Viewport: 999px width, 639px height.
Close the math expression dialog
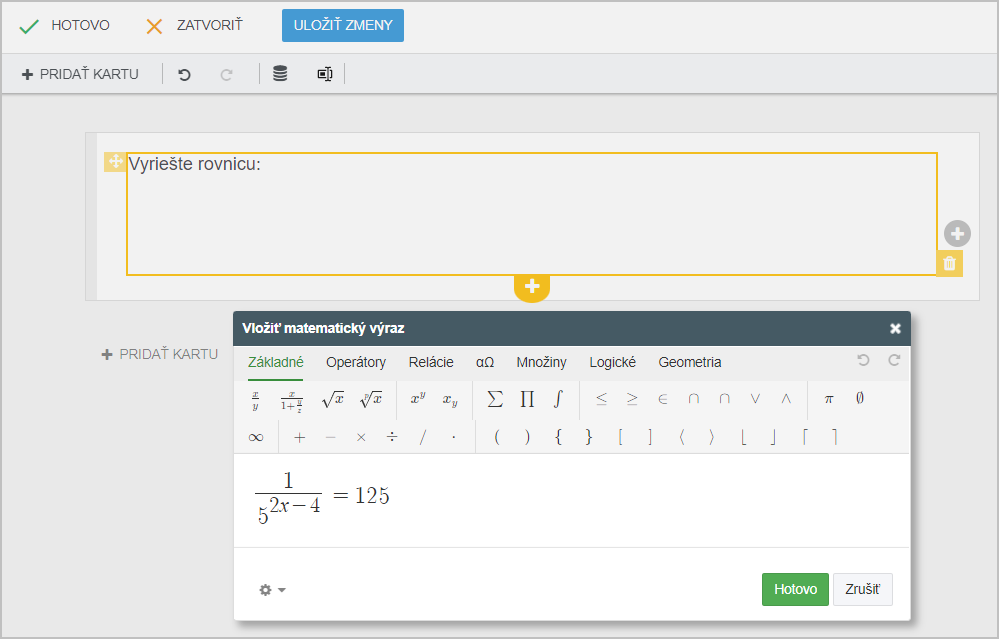895,328
